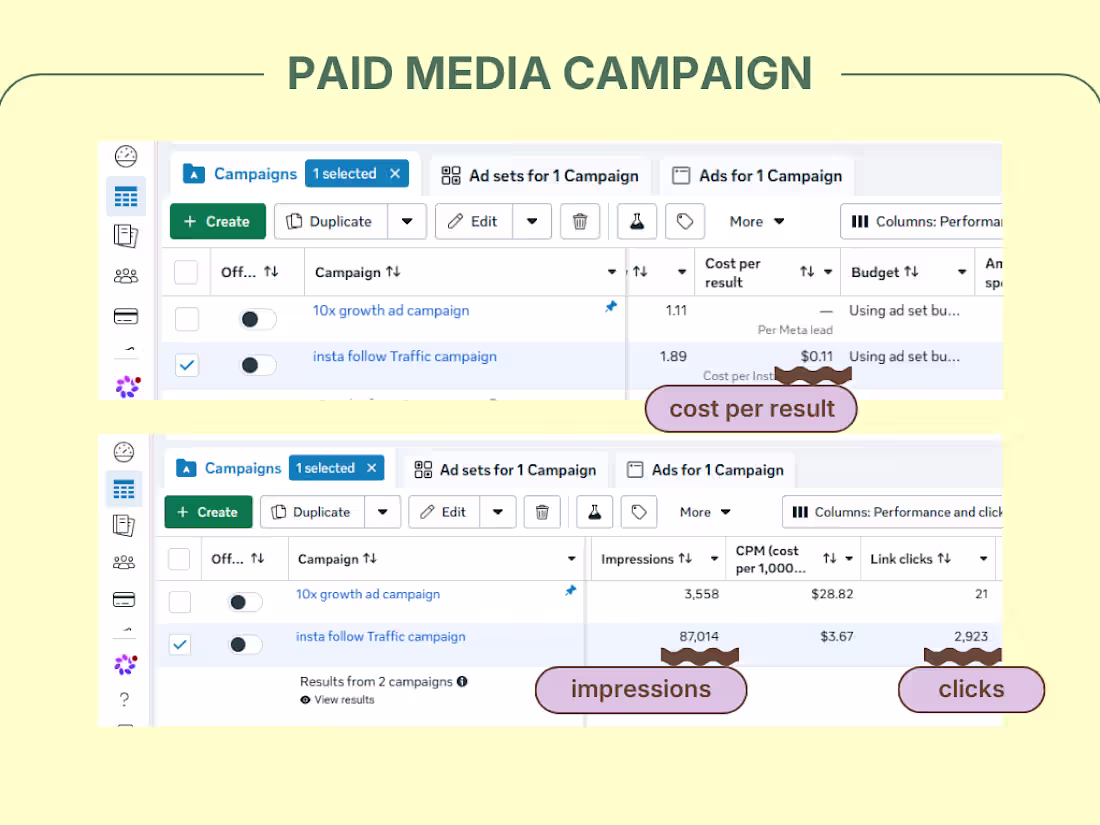
Task: Toggle the lower insta follow Traffic campaign switch
Action: tap(244, 644)
